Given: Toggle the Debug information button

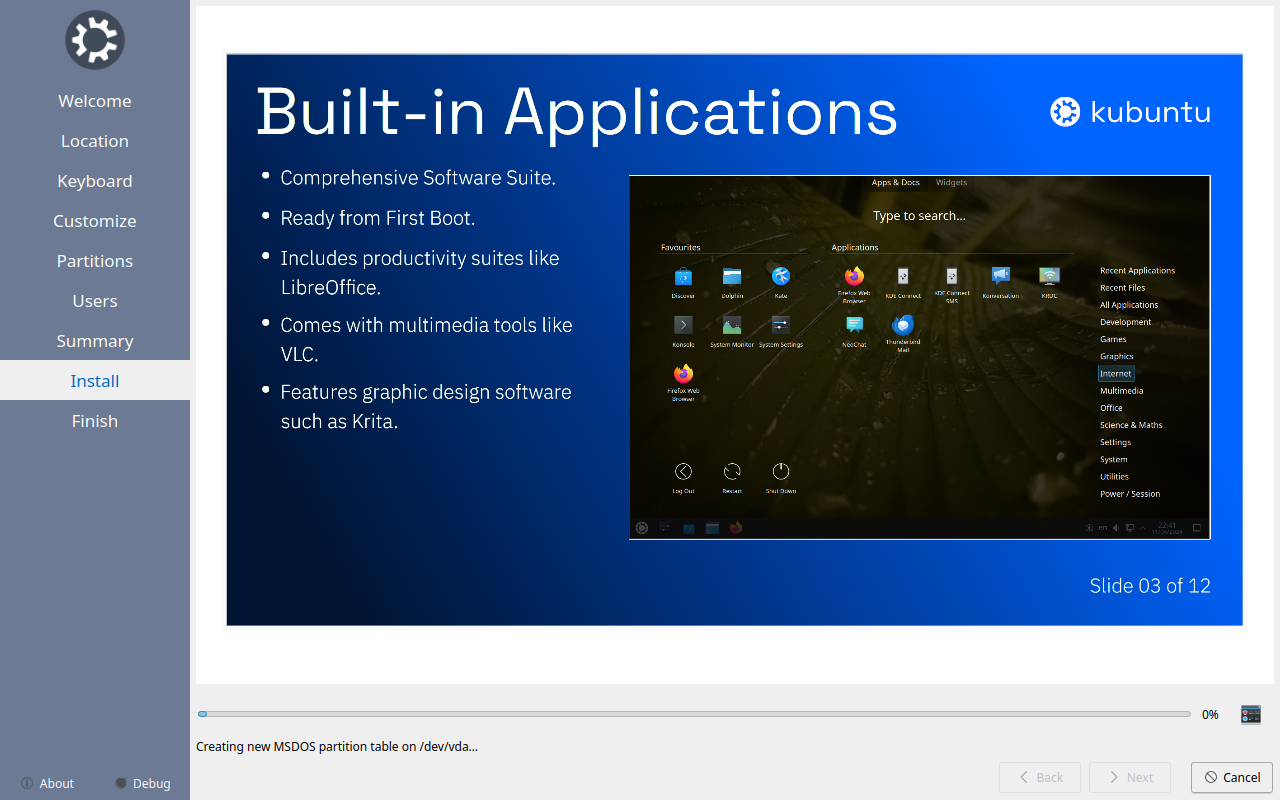Looking at the screenshot, I should coord(142,784).
